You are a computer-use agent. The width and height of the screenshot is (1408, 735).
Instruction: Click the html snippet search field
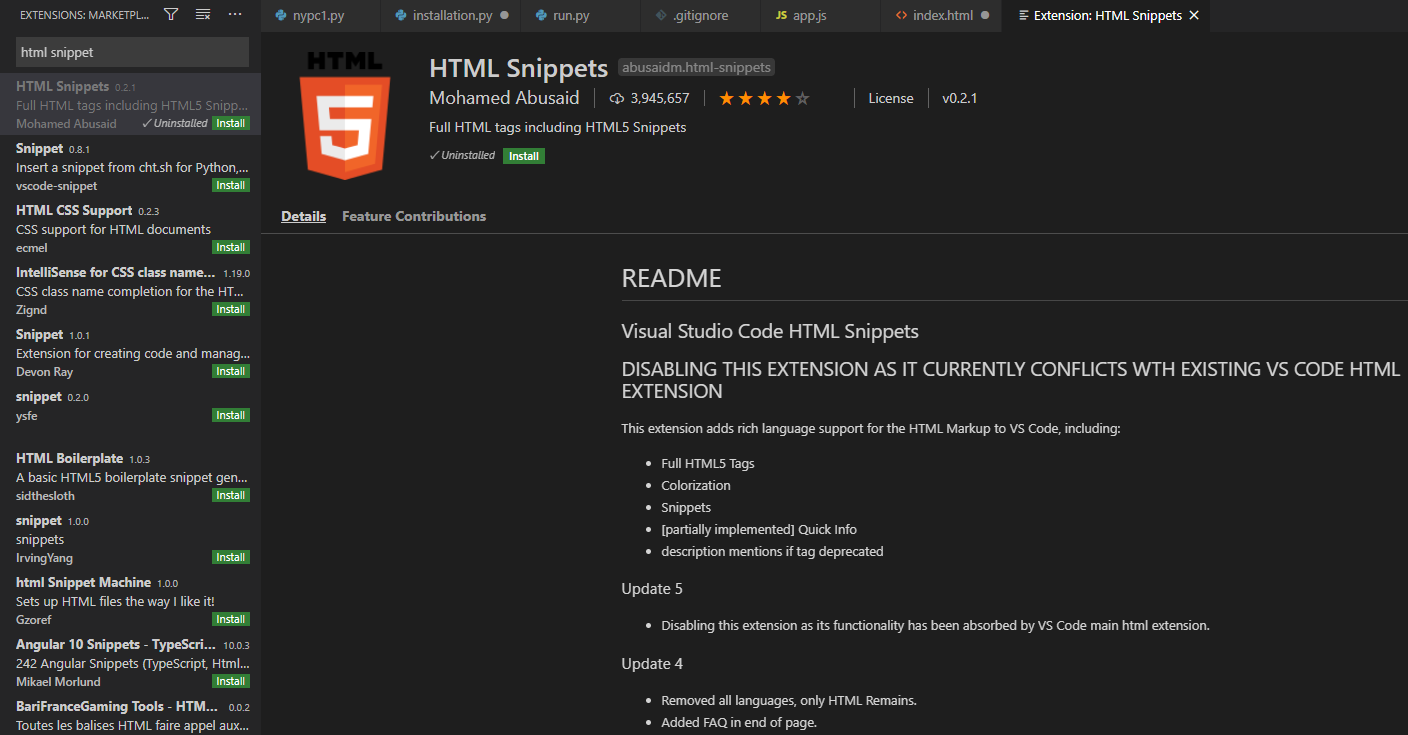click(132, 52)
